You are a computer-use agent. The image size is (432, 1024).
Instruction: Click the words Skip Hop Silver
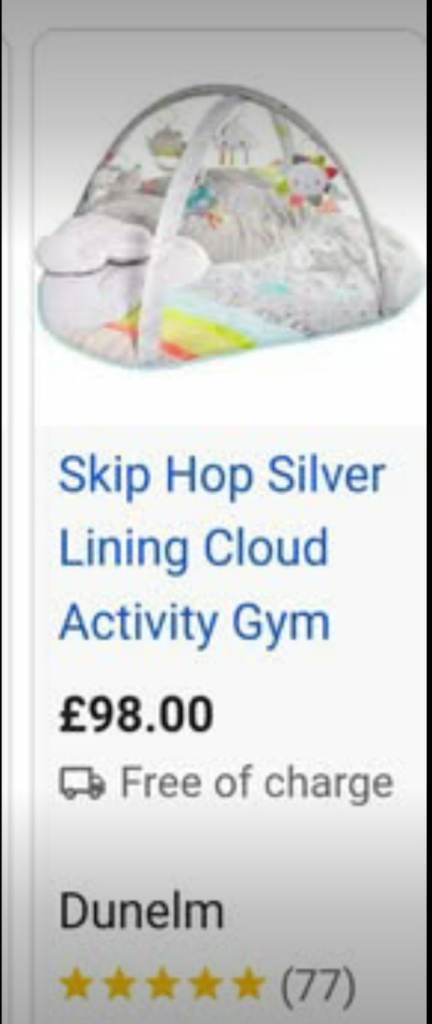(x=222, y=475)
